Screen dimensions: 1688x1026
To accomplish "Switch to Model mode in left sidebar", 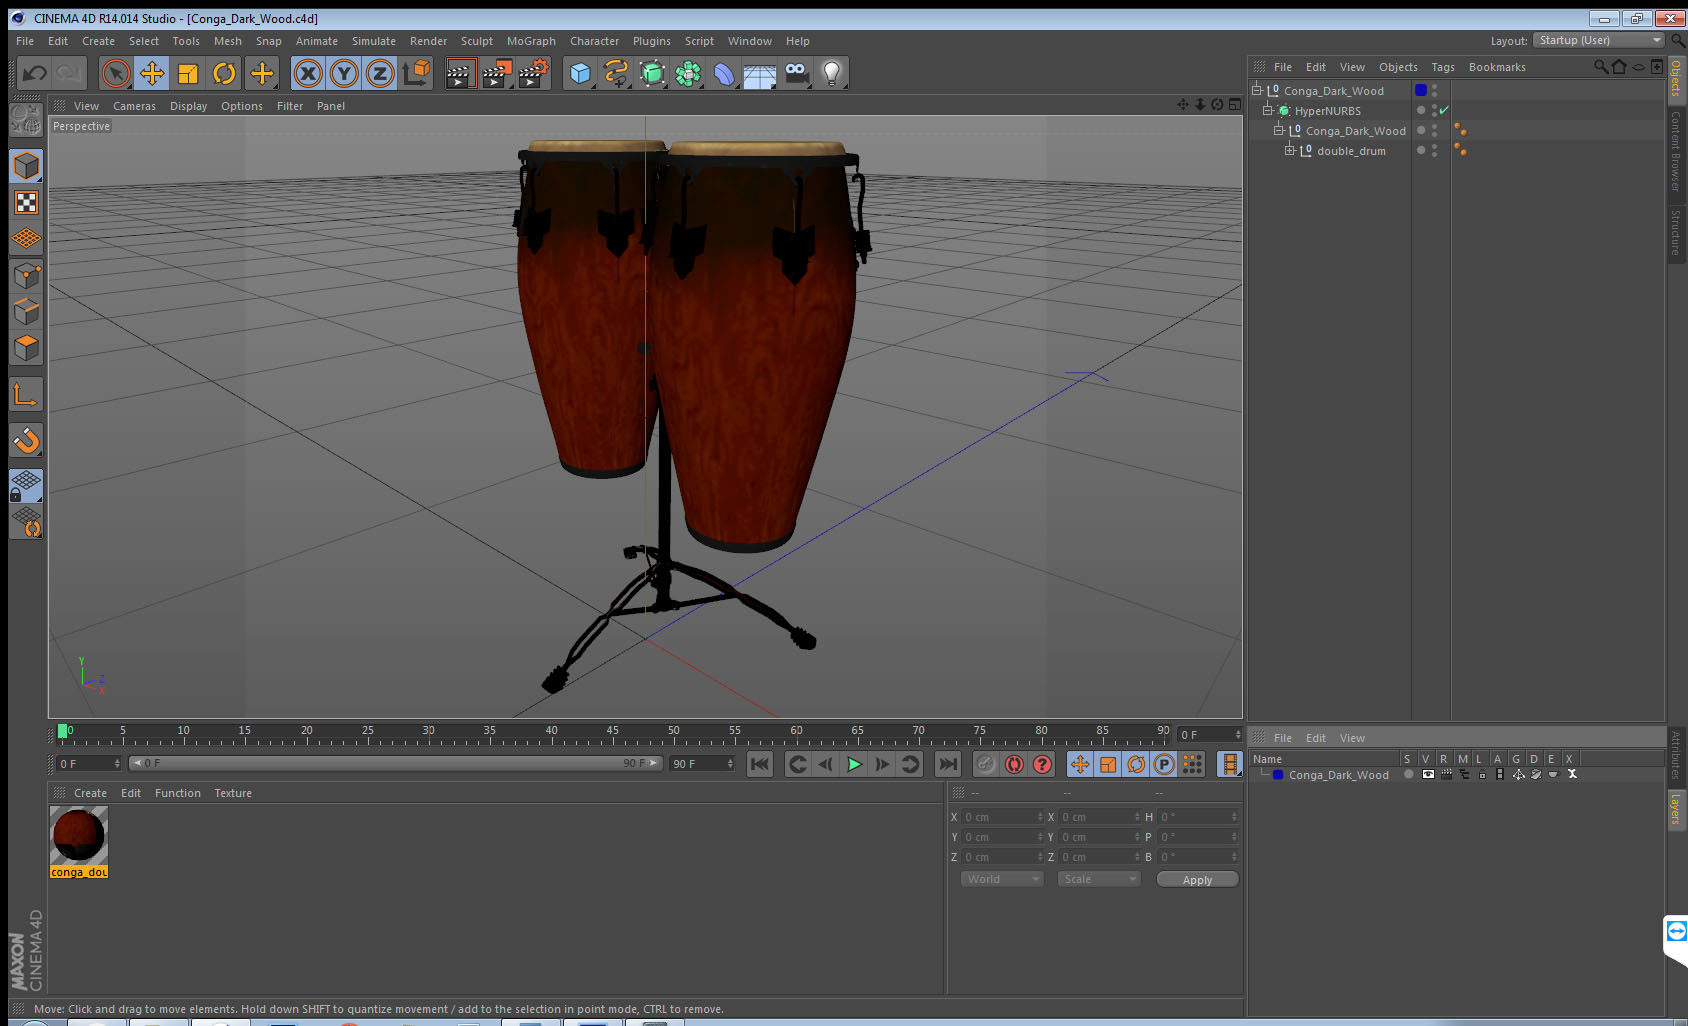I will [26, 166].
